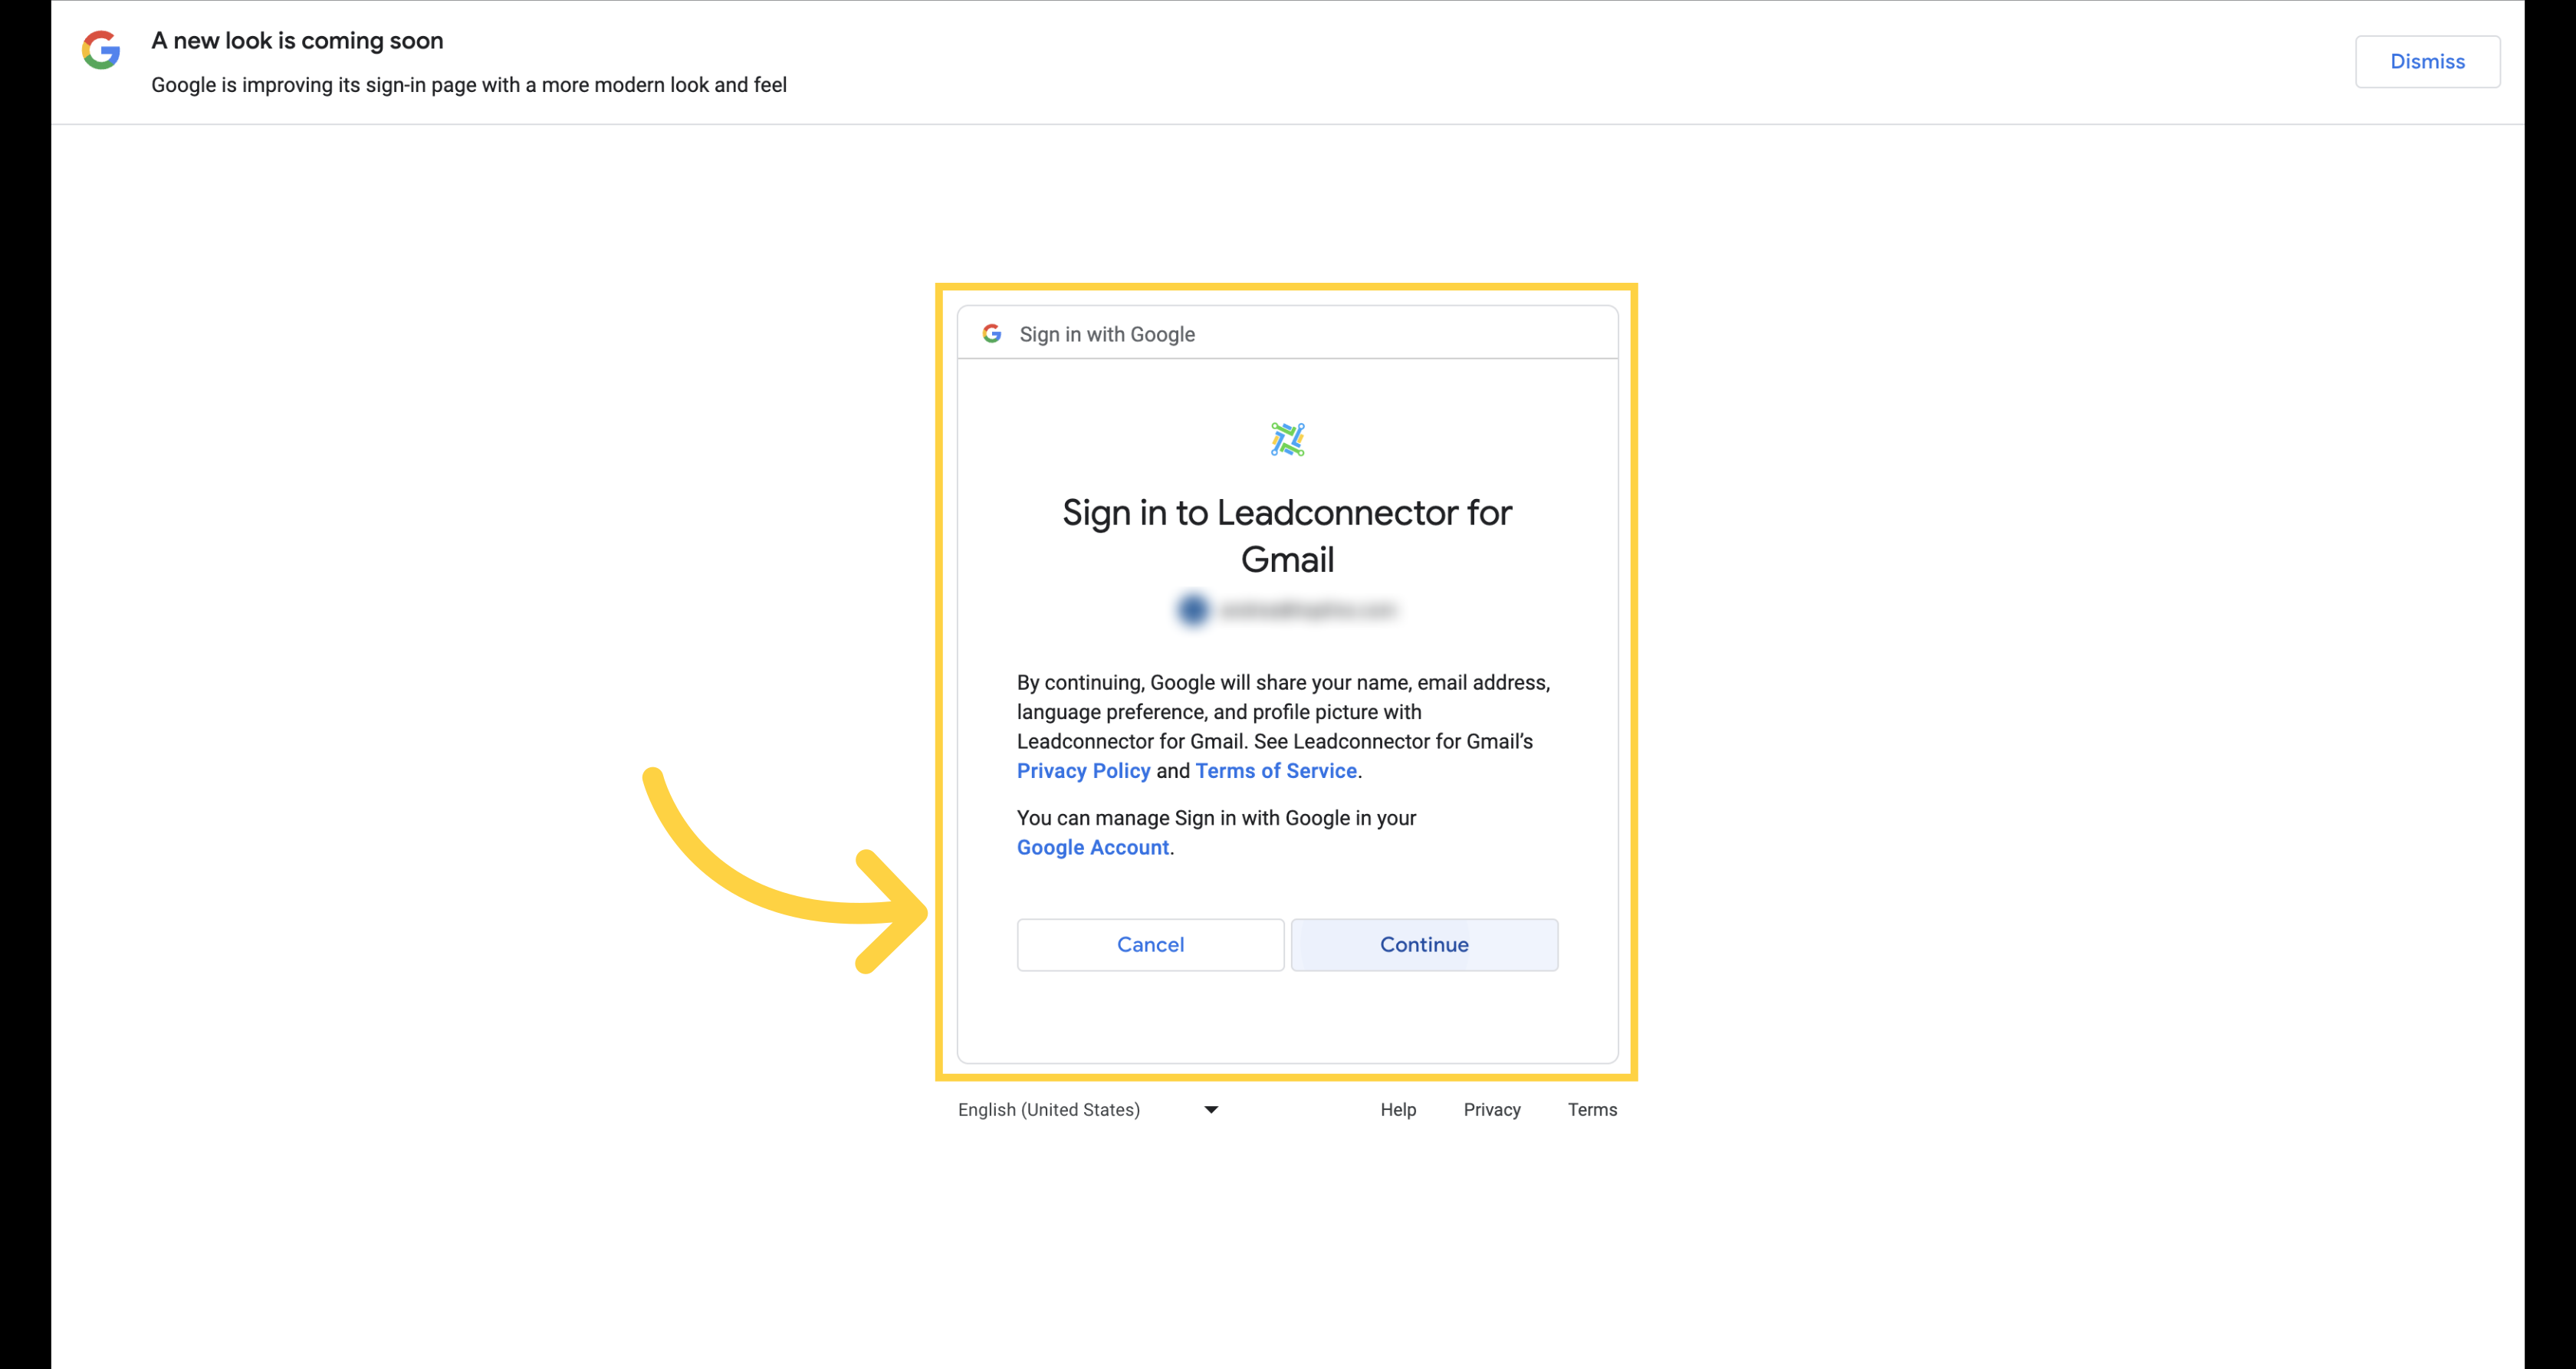The image size is (2576, 1369).
Task: Click the 'Sign in to Leadconnector for Gmail' title
Action: click(x=1287, y=536)
